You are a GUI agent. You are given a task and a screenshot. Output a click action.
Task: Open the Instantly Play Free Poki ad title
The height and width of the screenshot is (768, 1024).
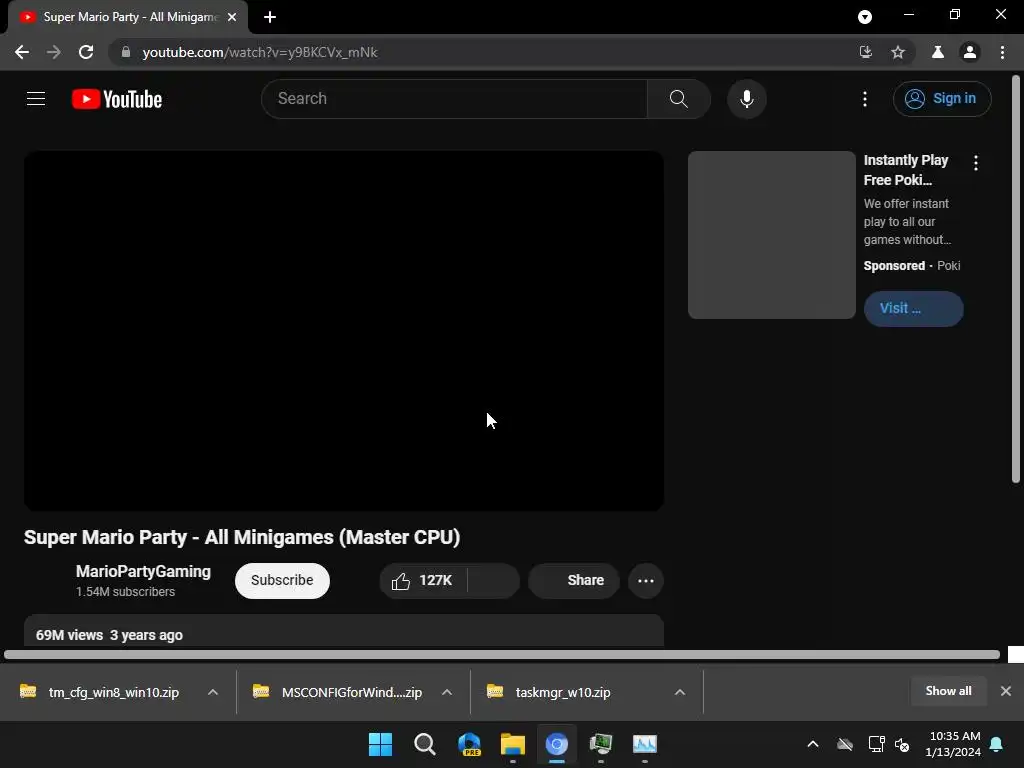(x=905, y=170)
